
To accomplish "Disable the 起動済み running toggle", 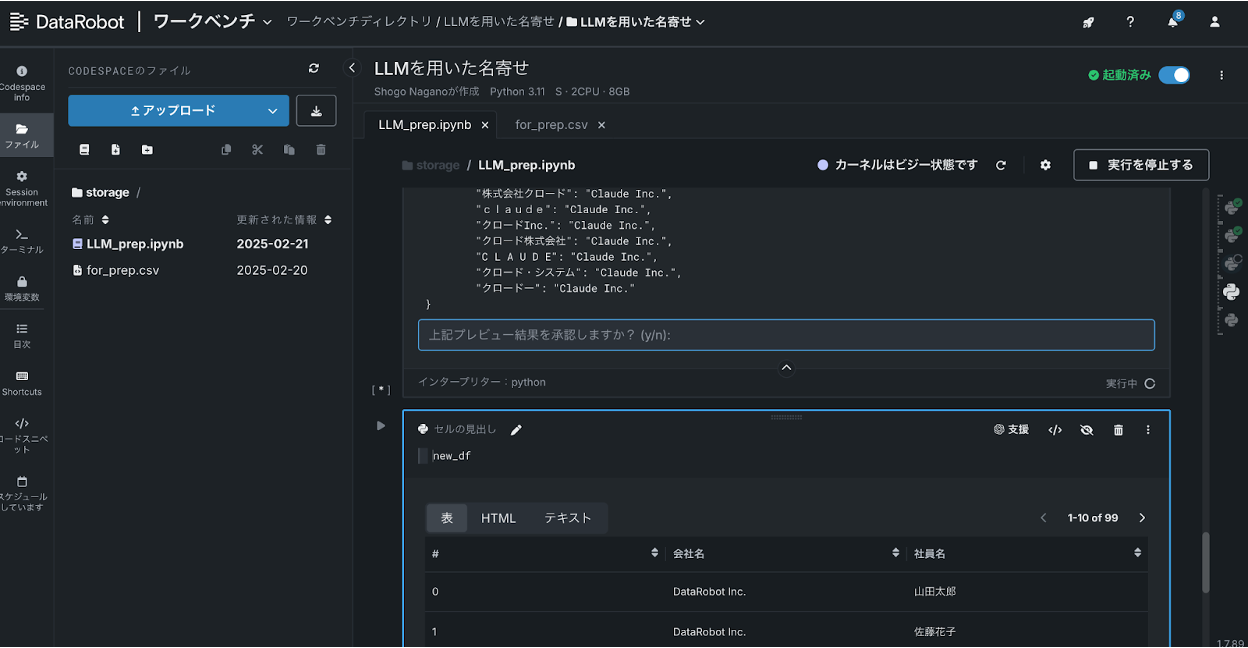I will [x=1174, y=74].
